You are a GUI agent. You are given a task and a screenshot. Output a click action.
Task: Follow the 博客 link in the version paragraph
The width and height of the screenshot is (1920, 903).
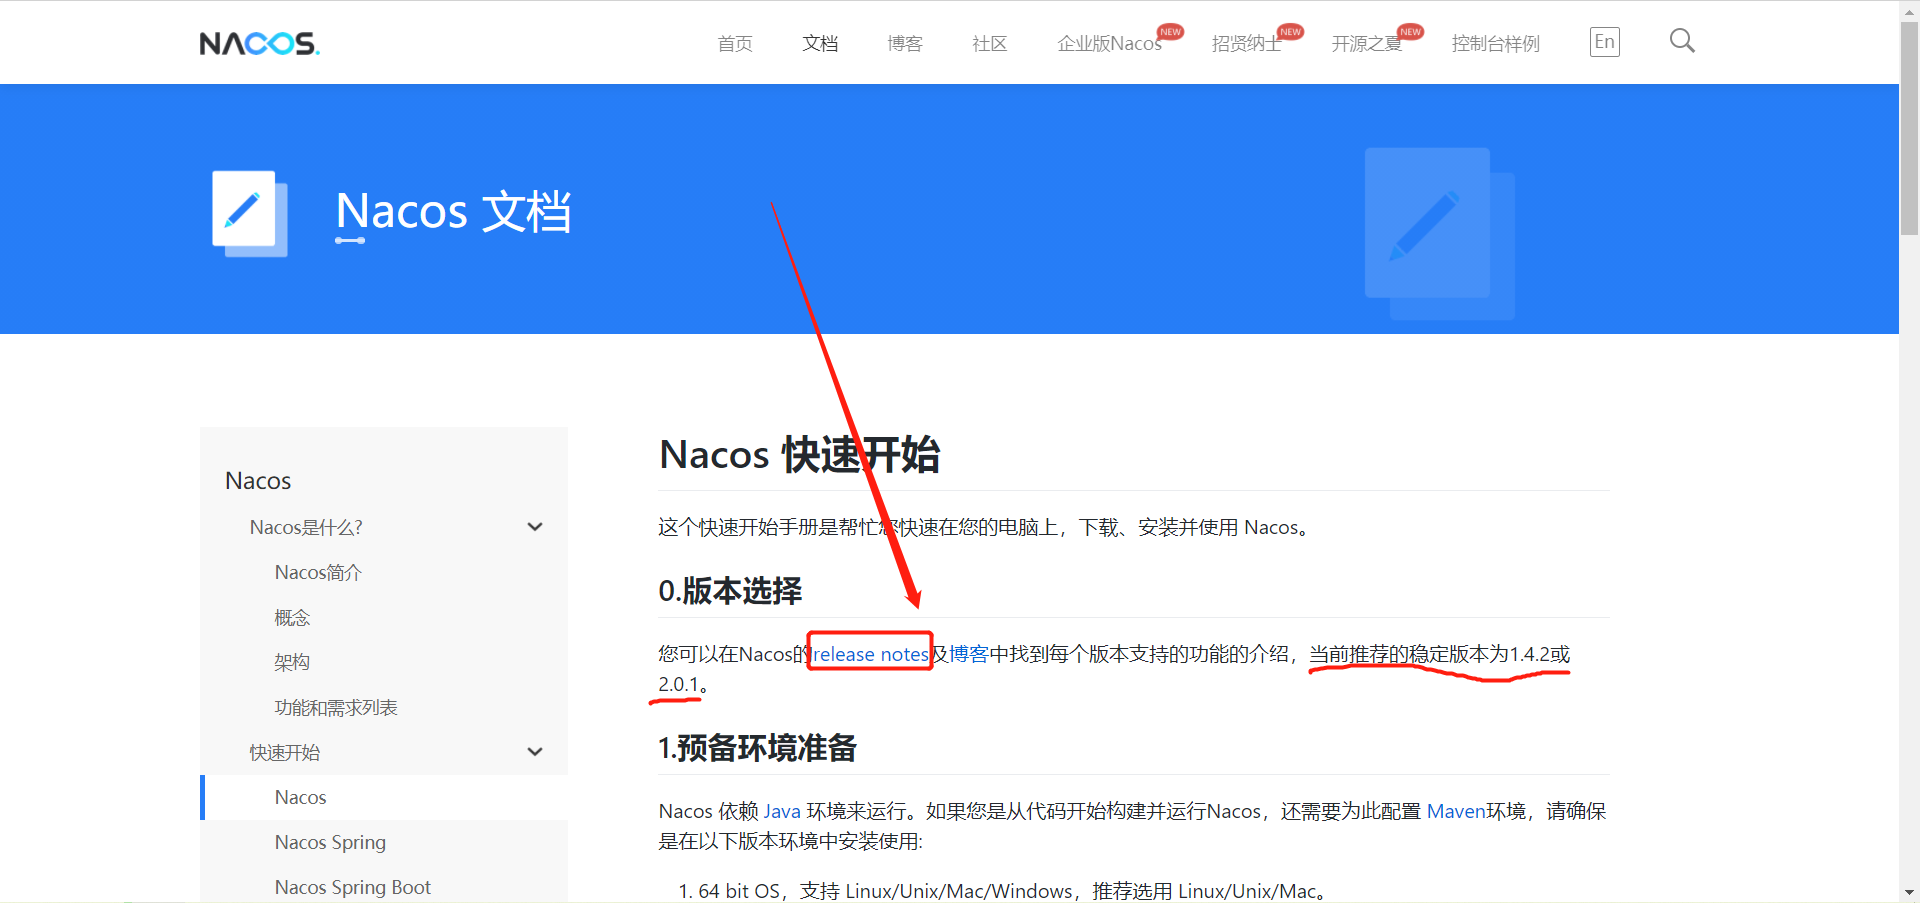(x=968, y=654)
